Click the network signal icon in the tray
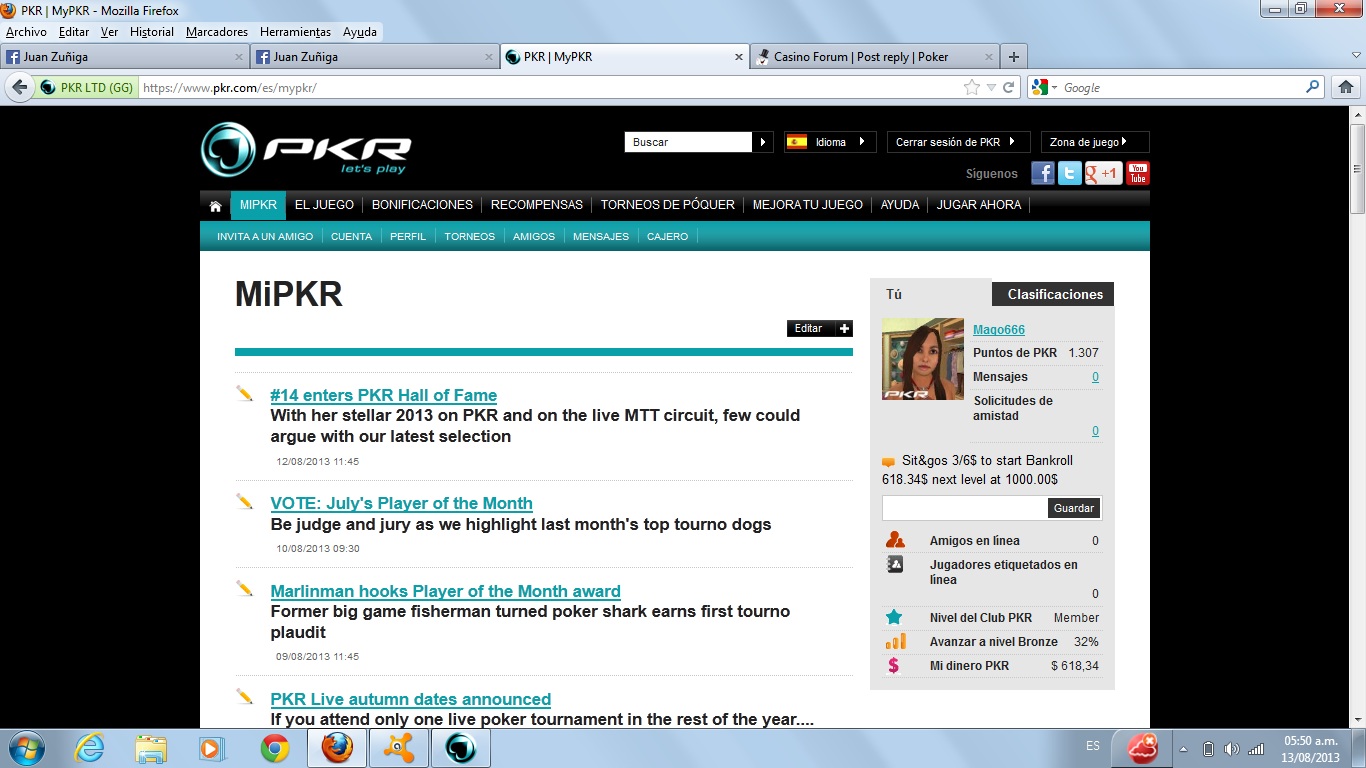The width and height of the screenshot is (1366, 768). [x=1255, y=748]
